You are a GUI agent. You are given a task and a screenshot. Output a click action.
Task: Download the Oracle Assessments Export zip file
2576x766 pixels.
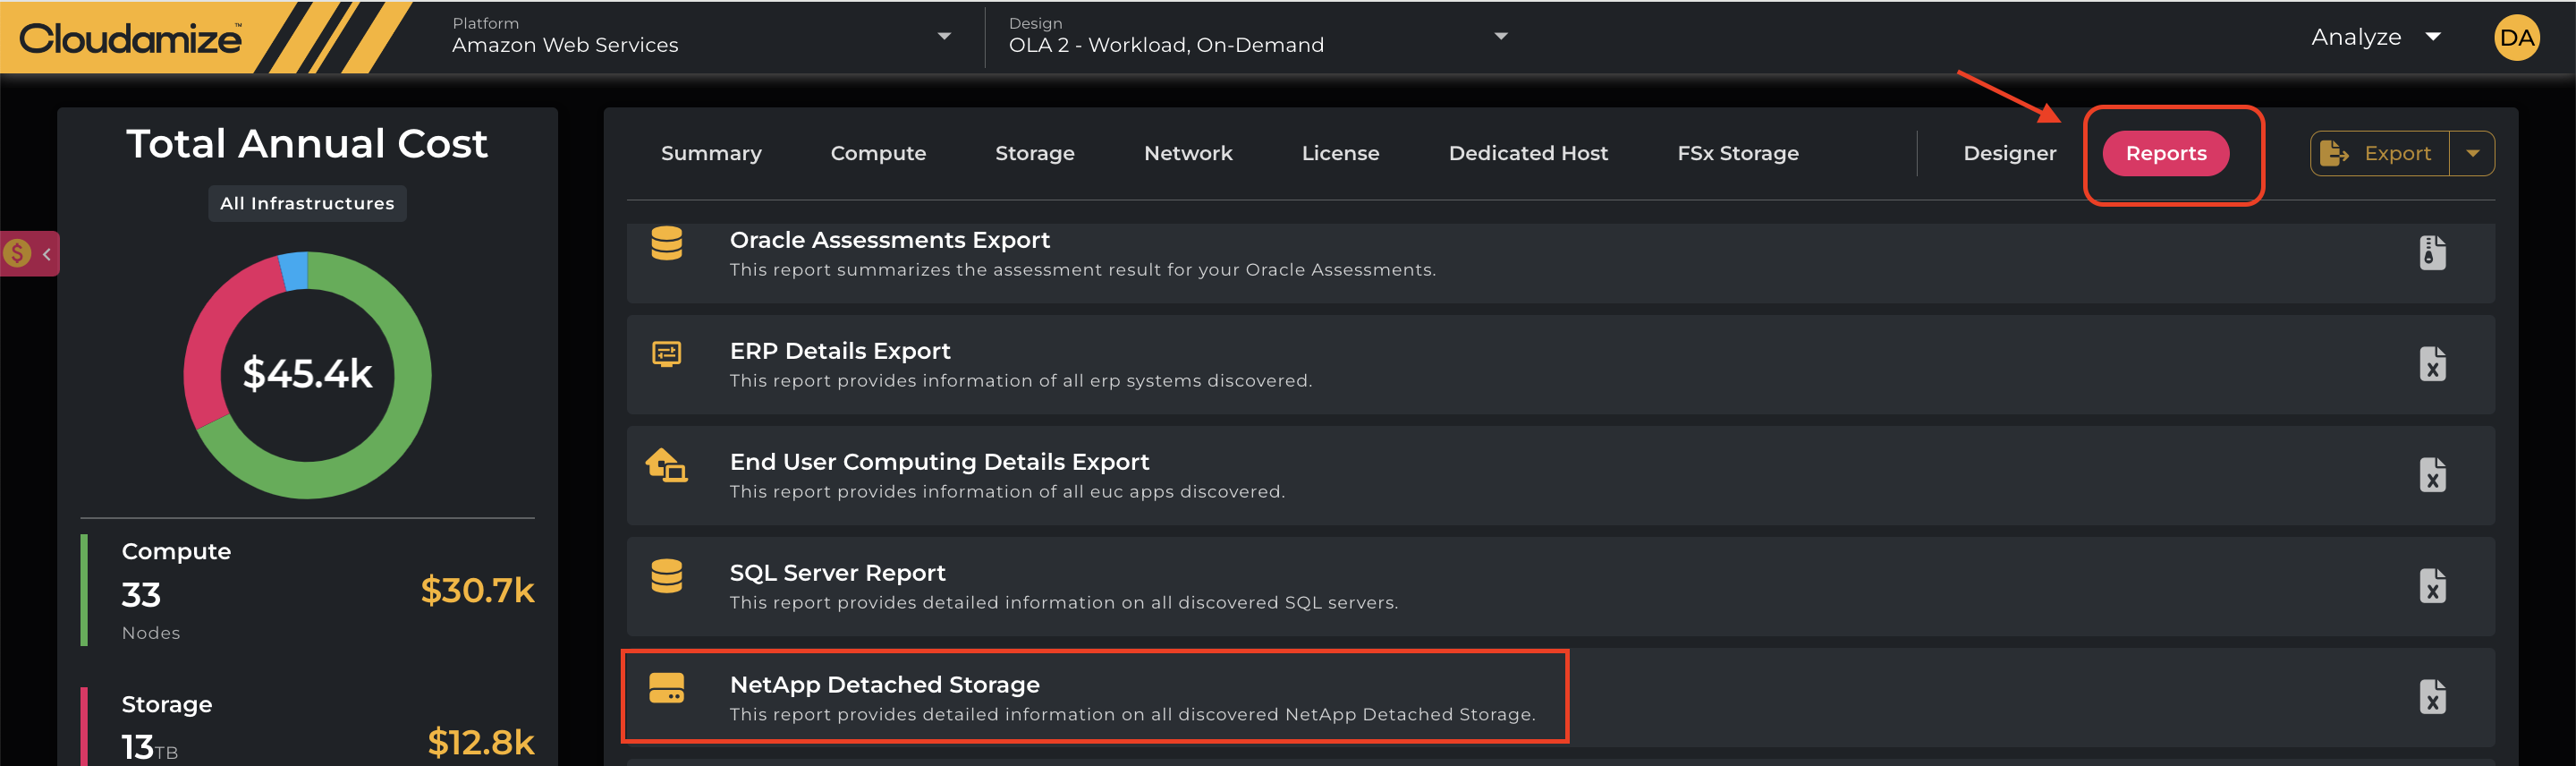tap(2432, 253)
